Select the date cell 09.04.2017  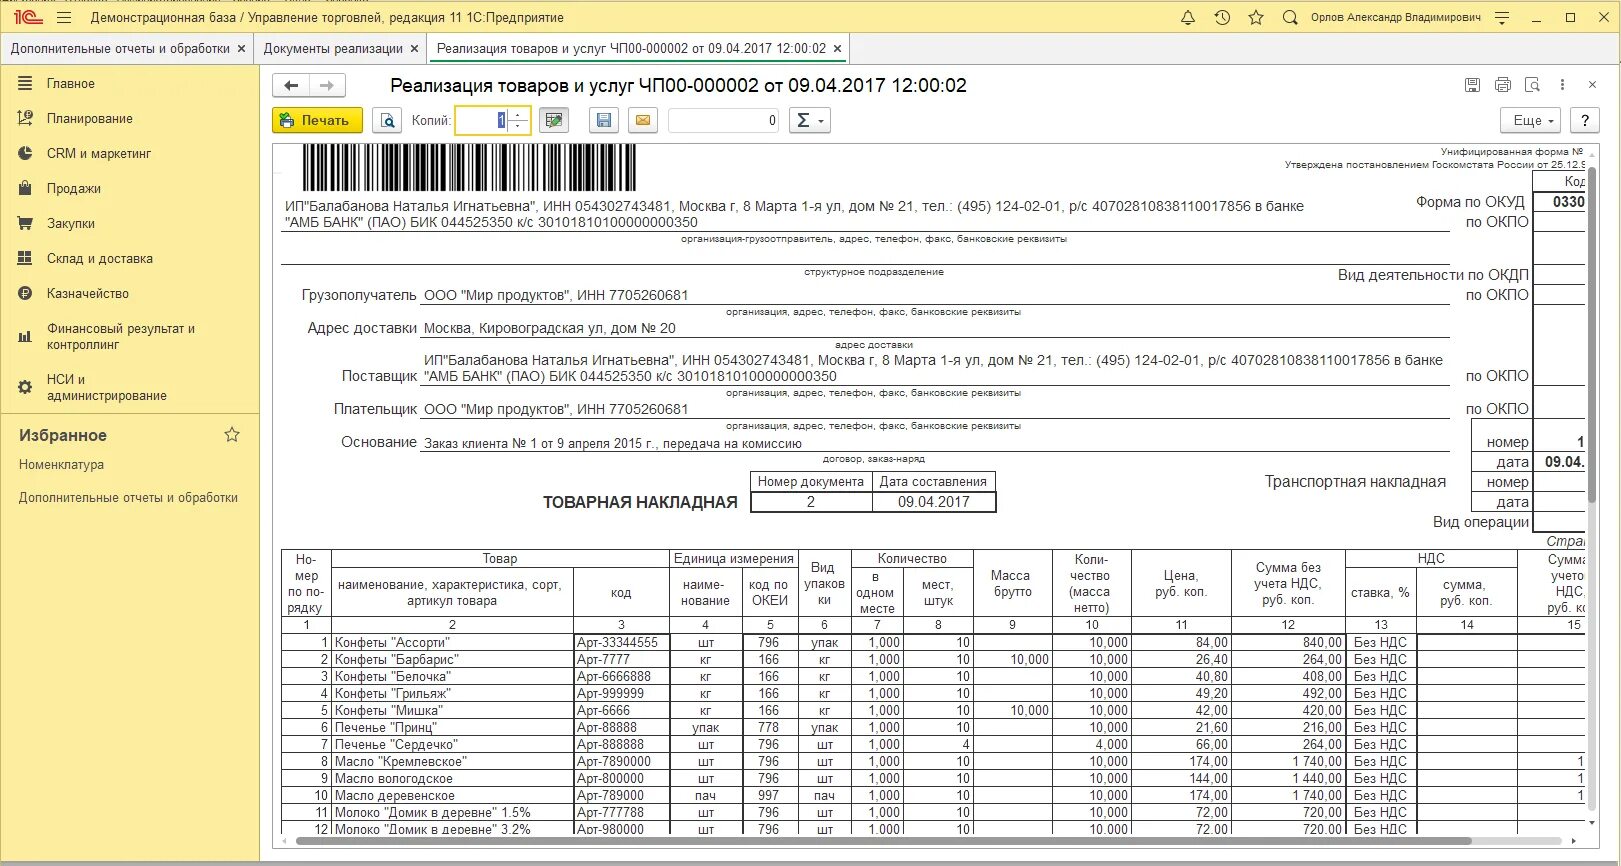click(933, 502)
